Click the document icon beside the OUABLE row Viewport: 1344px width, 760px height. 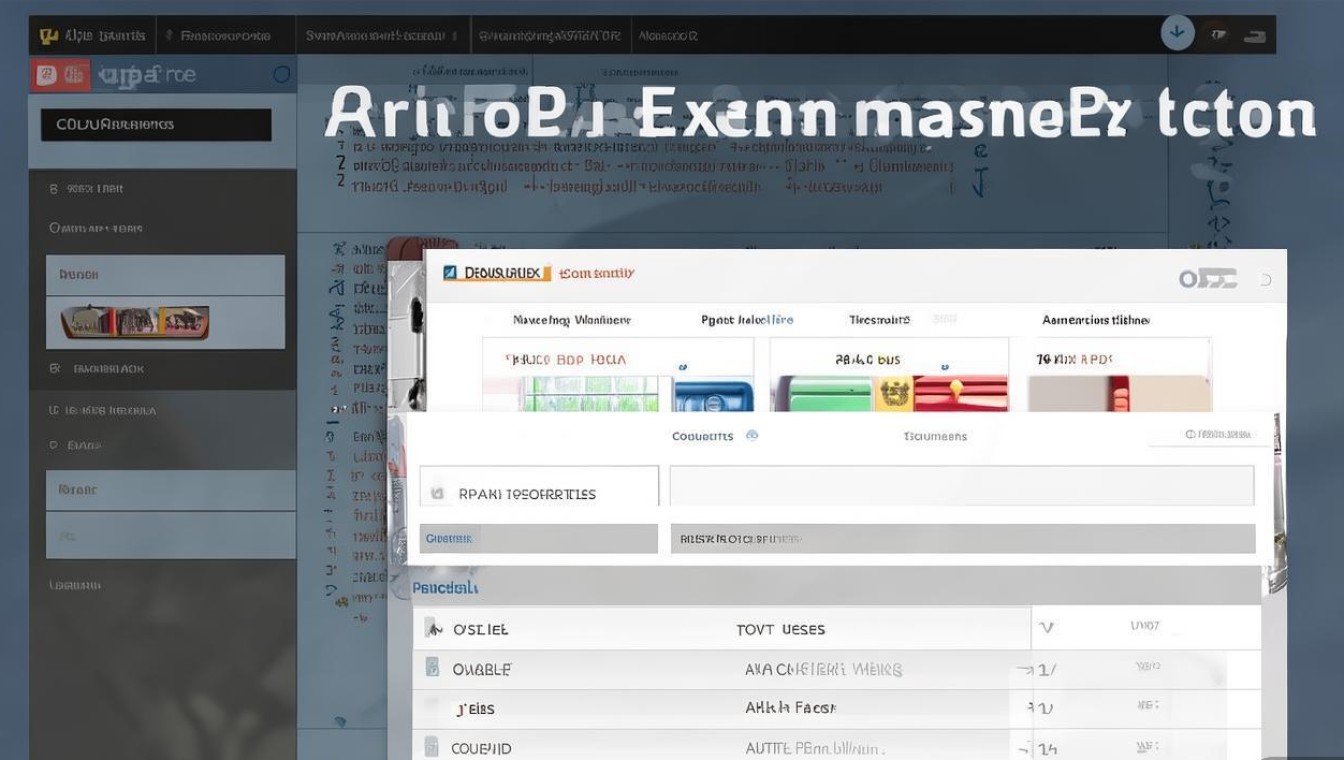click(432, 668)
